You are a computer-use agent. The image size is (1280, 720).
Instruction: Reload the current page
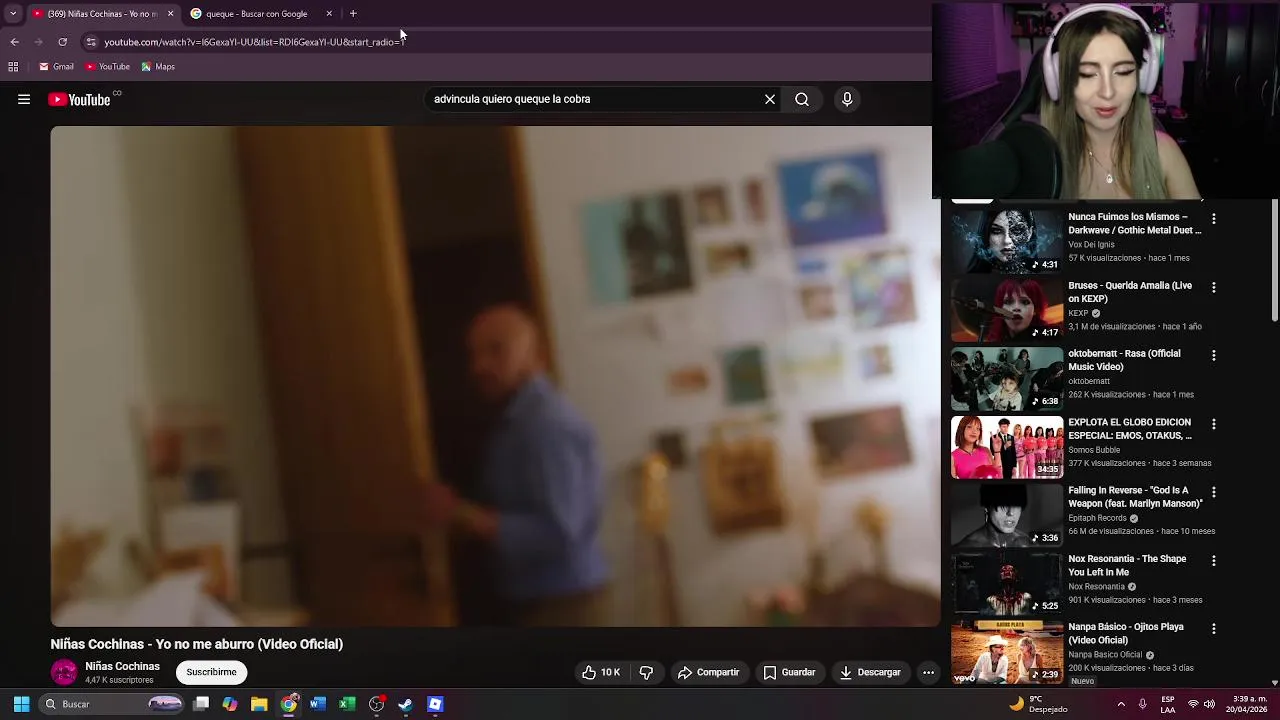[62, 42]
